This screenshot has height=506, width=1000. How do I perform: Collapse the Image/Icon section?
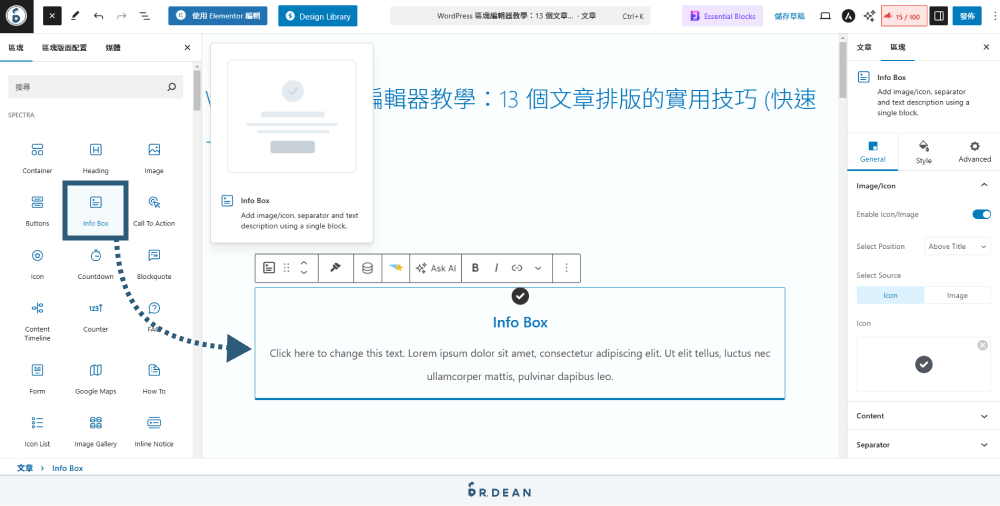point(923,186)
